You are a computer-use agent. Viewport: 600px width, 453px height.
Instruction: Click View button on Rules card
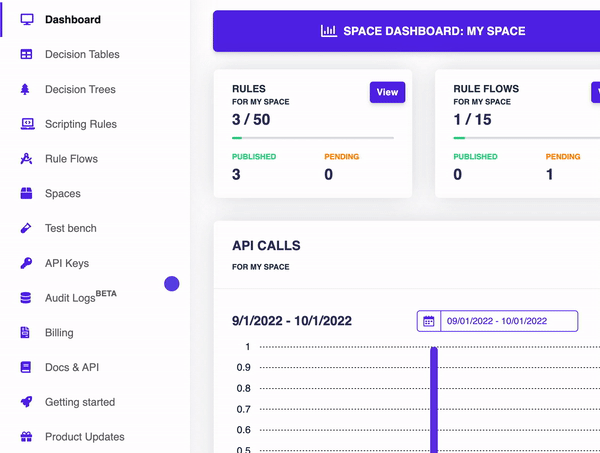click(x=387, y=92)
